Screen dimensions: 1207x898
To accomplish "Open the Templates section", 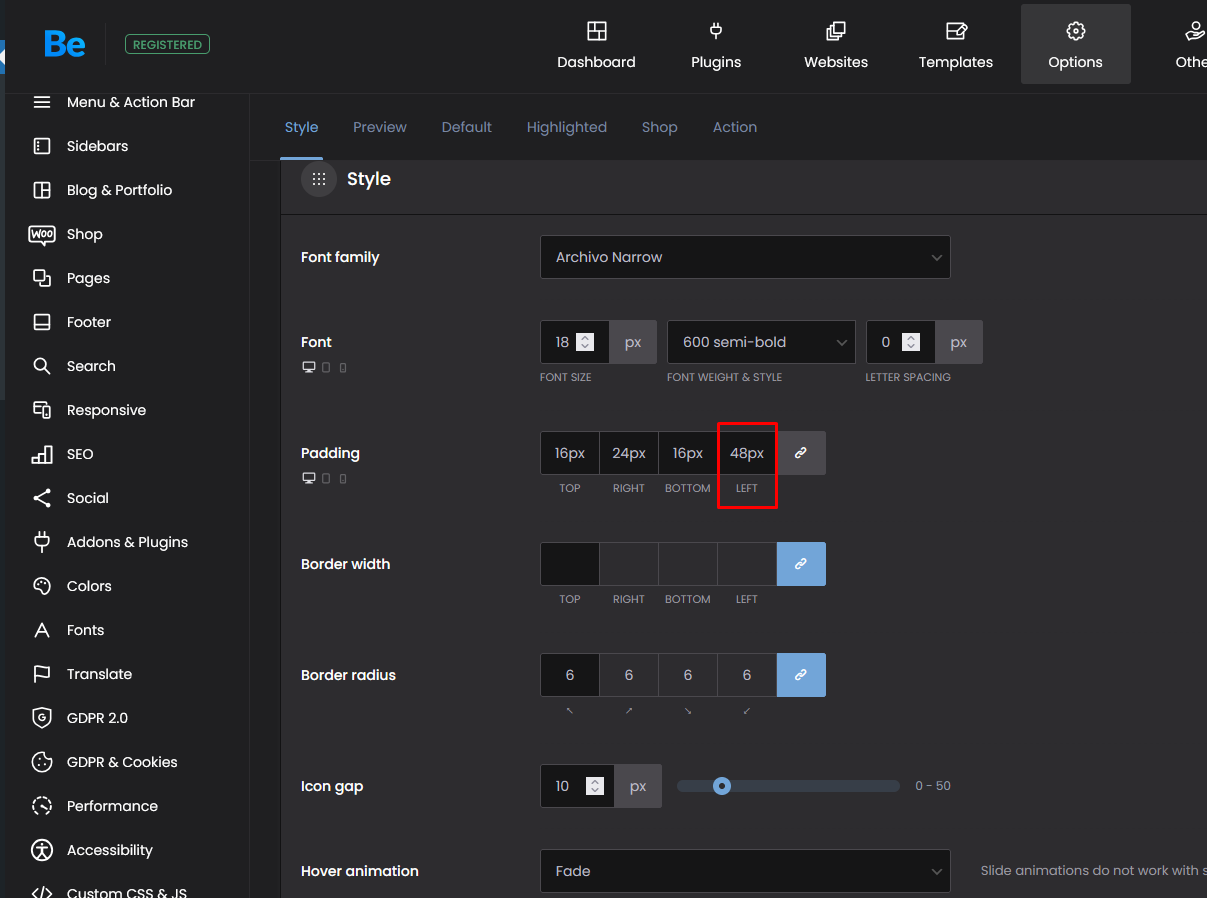I will click(x=956, y=45).
